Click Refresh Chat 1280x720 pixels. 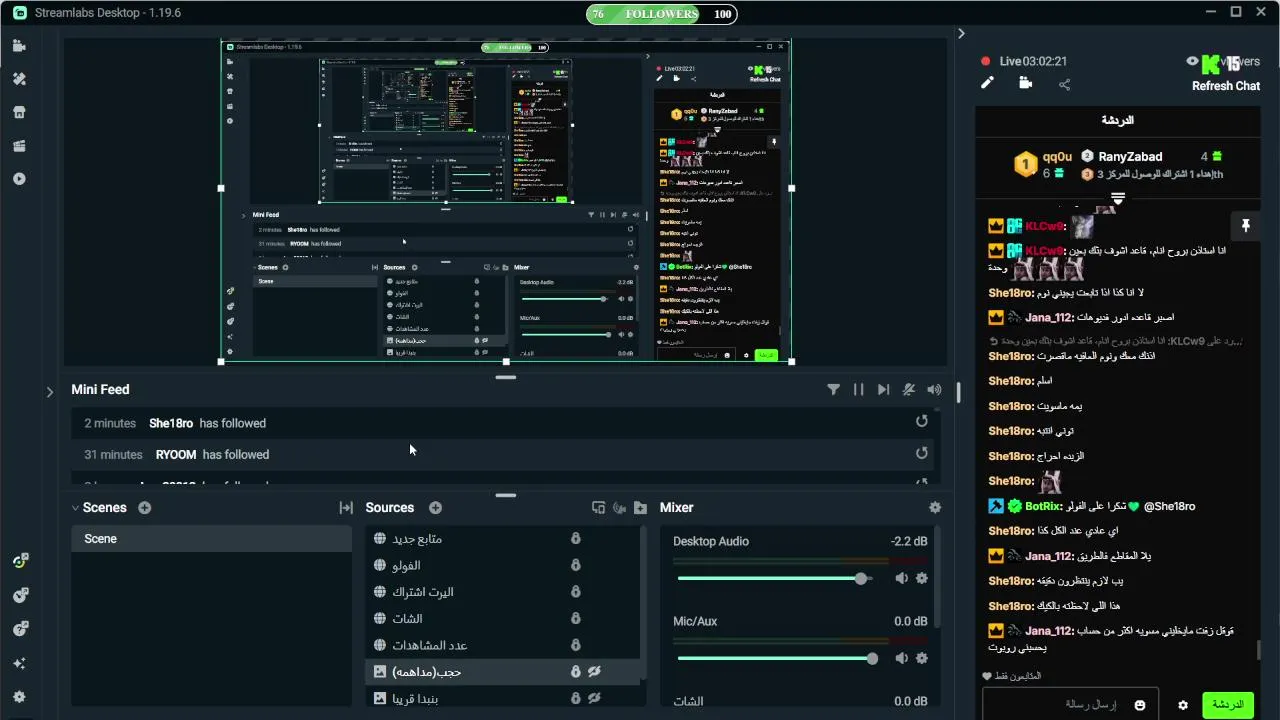click(1226, 86)
